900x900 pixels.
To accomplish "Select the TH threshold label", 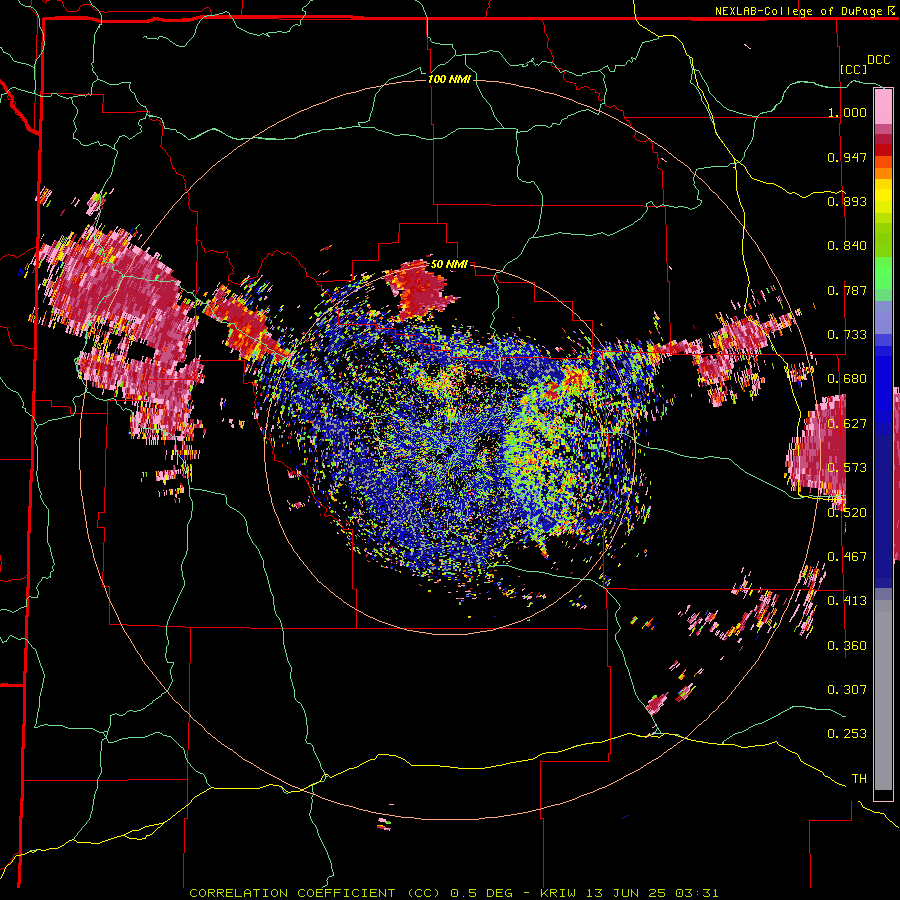I will pyautogui.click(x=859, y=779).
